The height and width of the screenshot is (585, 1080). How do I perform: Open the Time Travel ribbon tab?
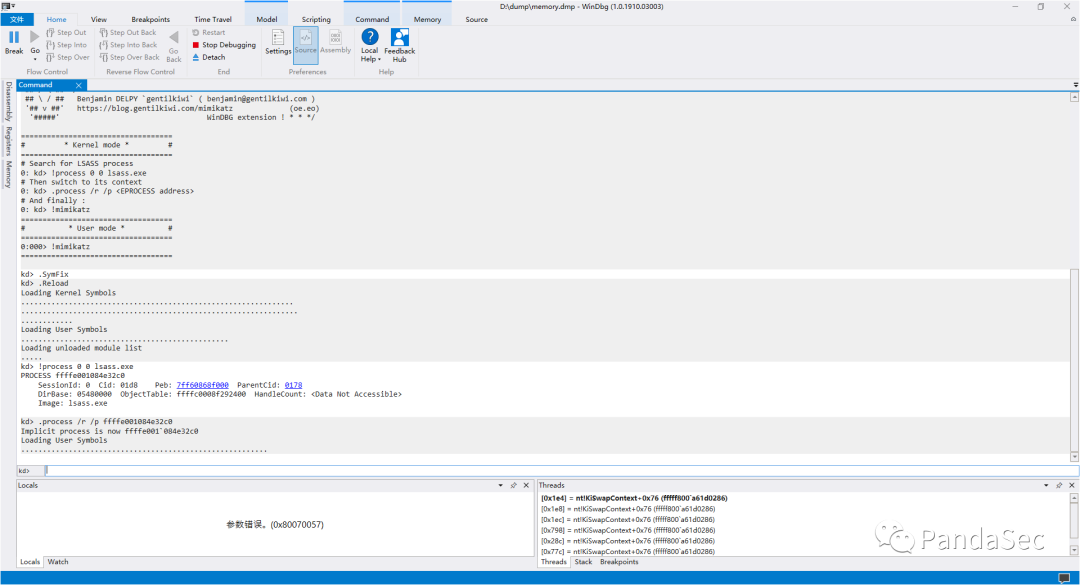click(213, 19)
